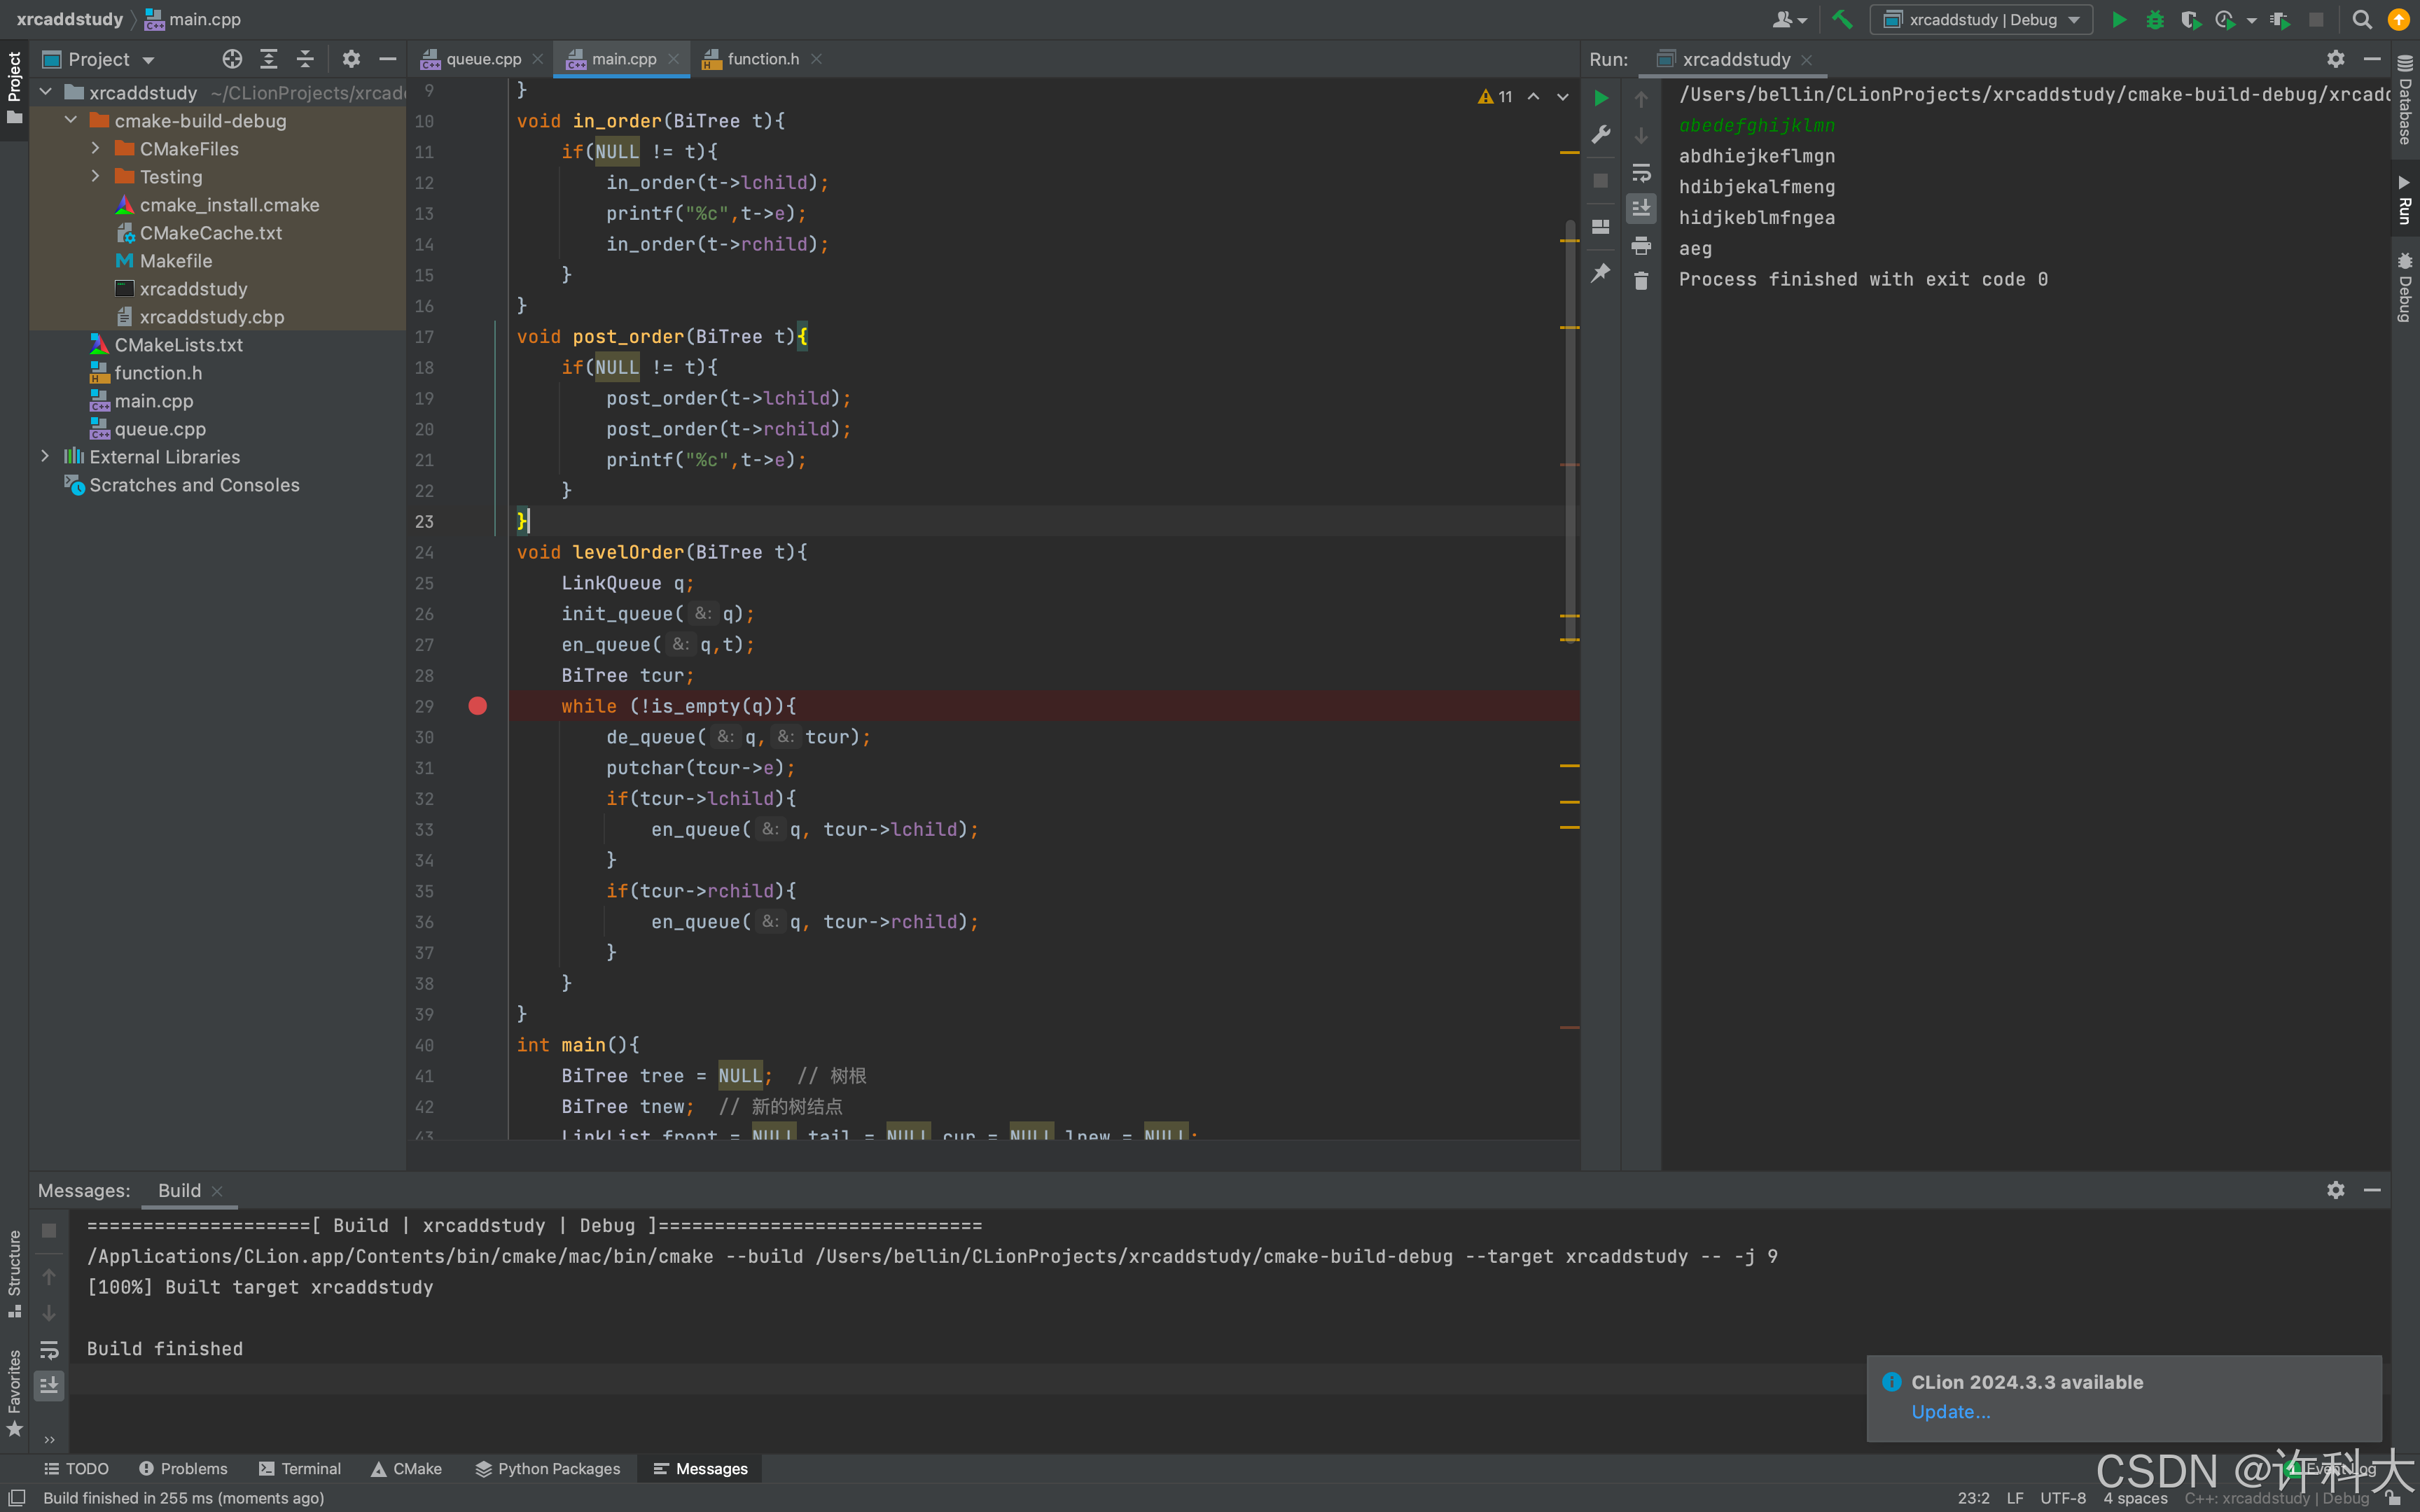Viewport: 2420px width, 1512px height.
Task: Click the editor vertical scrollbar
Action: click(x=1571, y=430)
